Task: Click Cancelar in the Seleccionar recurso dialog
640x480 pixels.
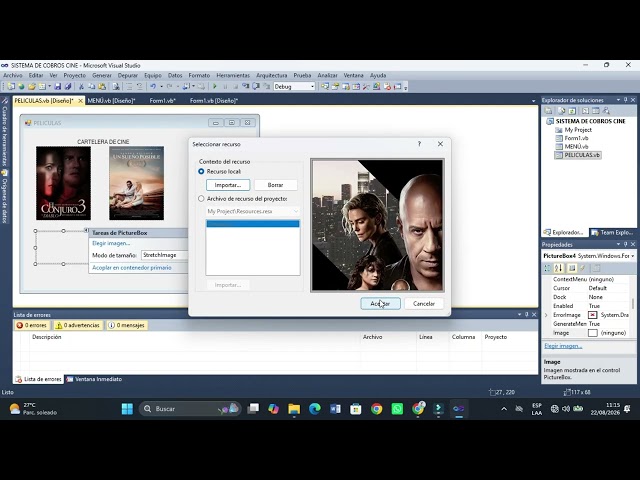Action: click(x=424, y=304)
